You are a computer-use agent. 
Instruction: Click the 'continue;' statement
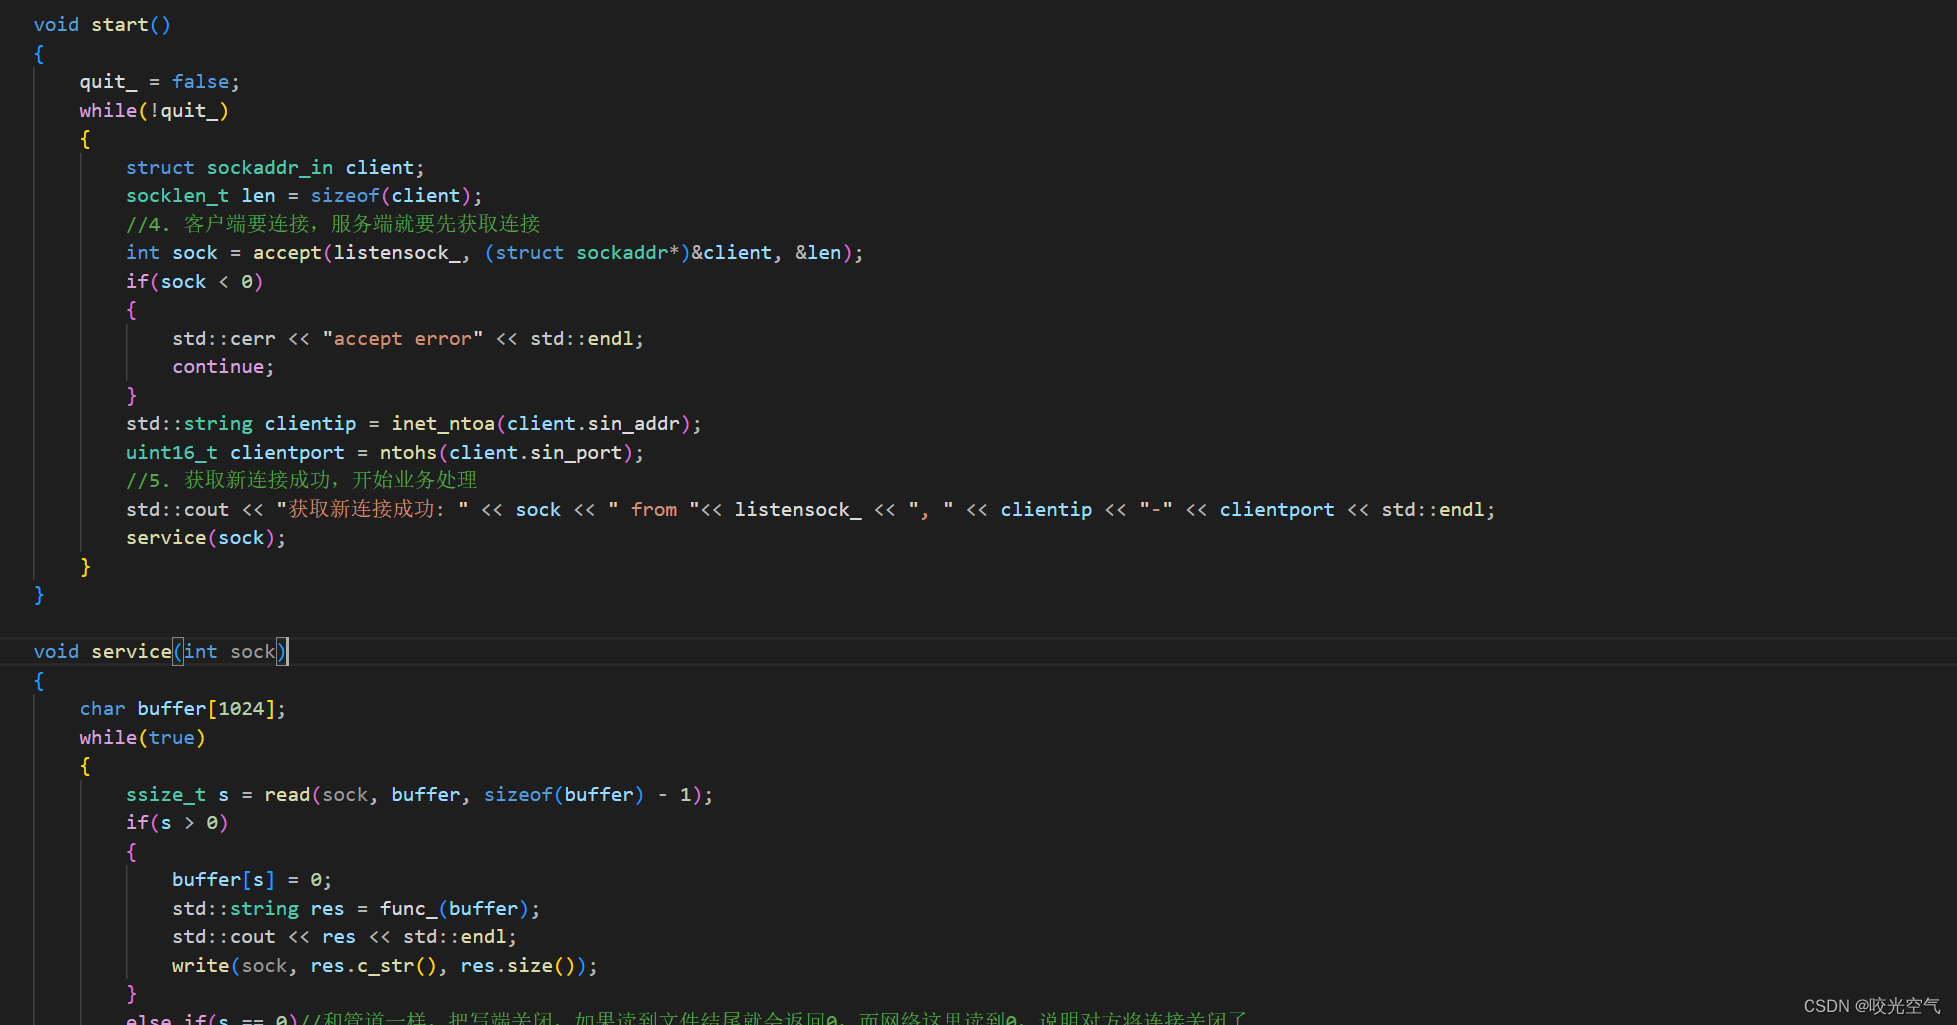(223, 367)
